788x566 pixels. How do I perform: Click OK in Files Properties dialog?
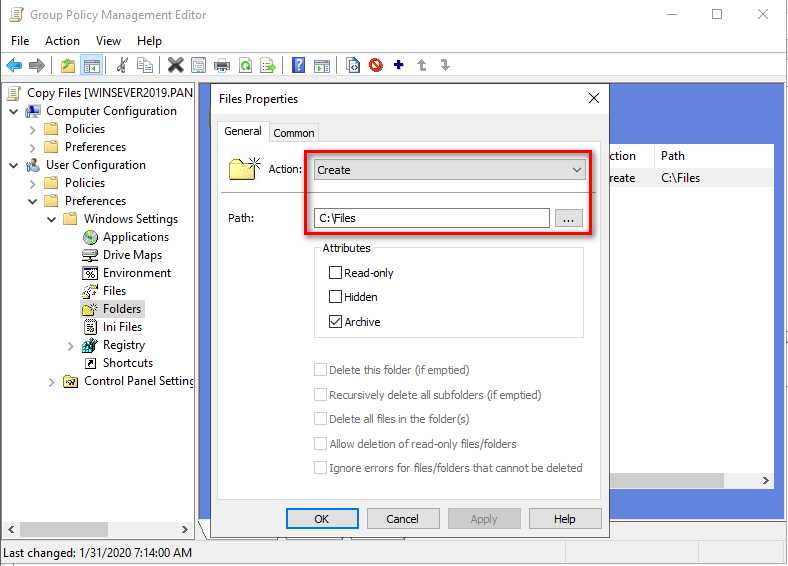pos(322,519)
